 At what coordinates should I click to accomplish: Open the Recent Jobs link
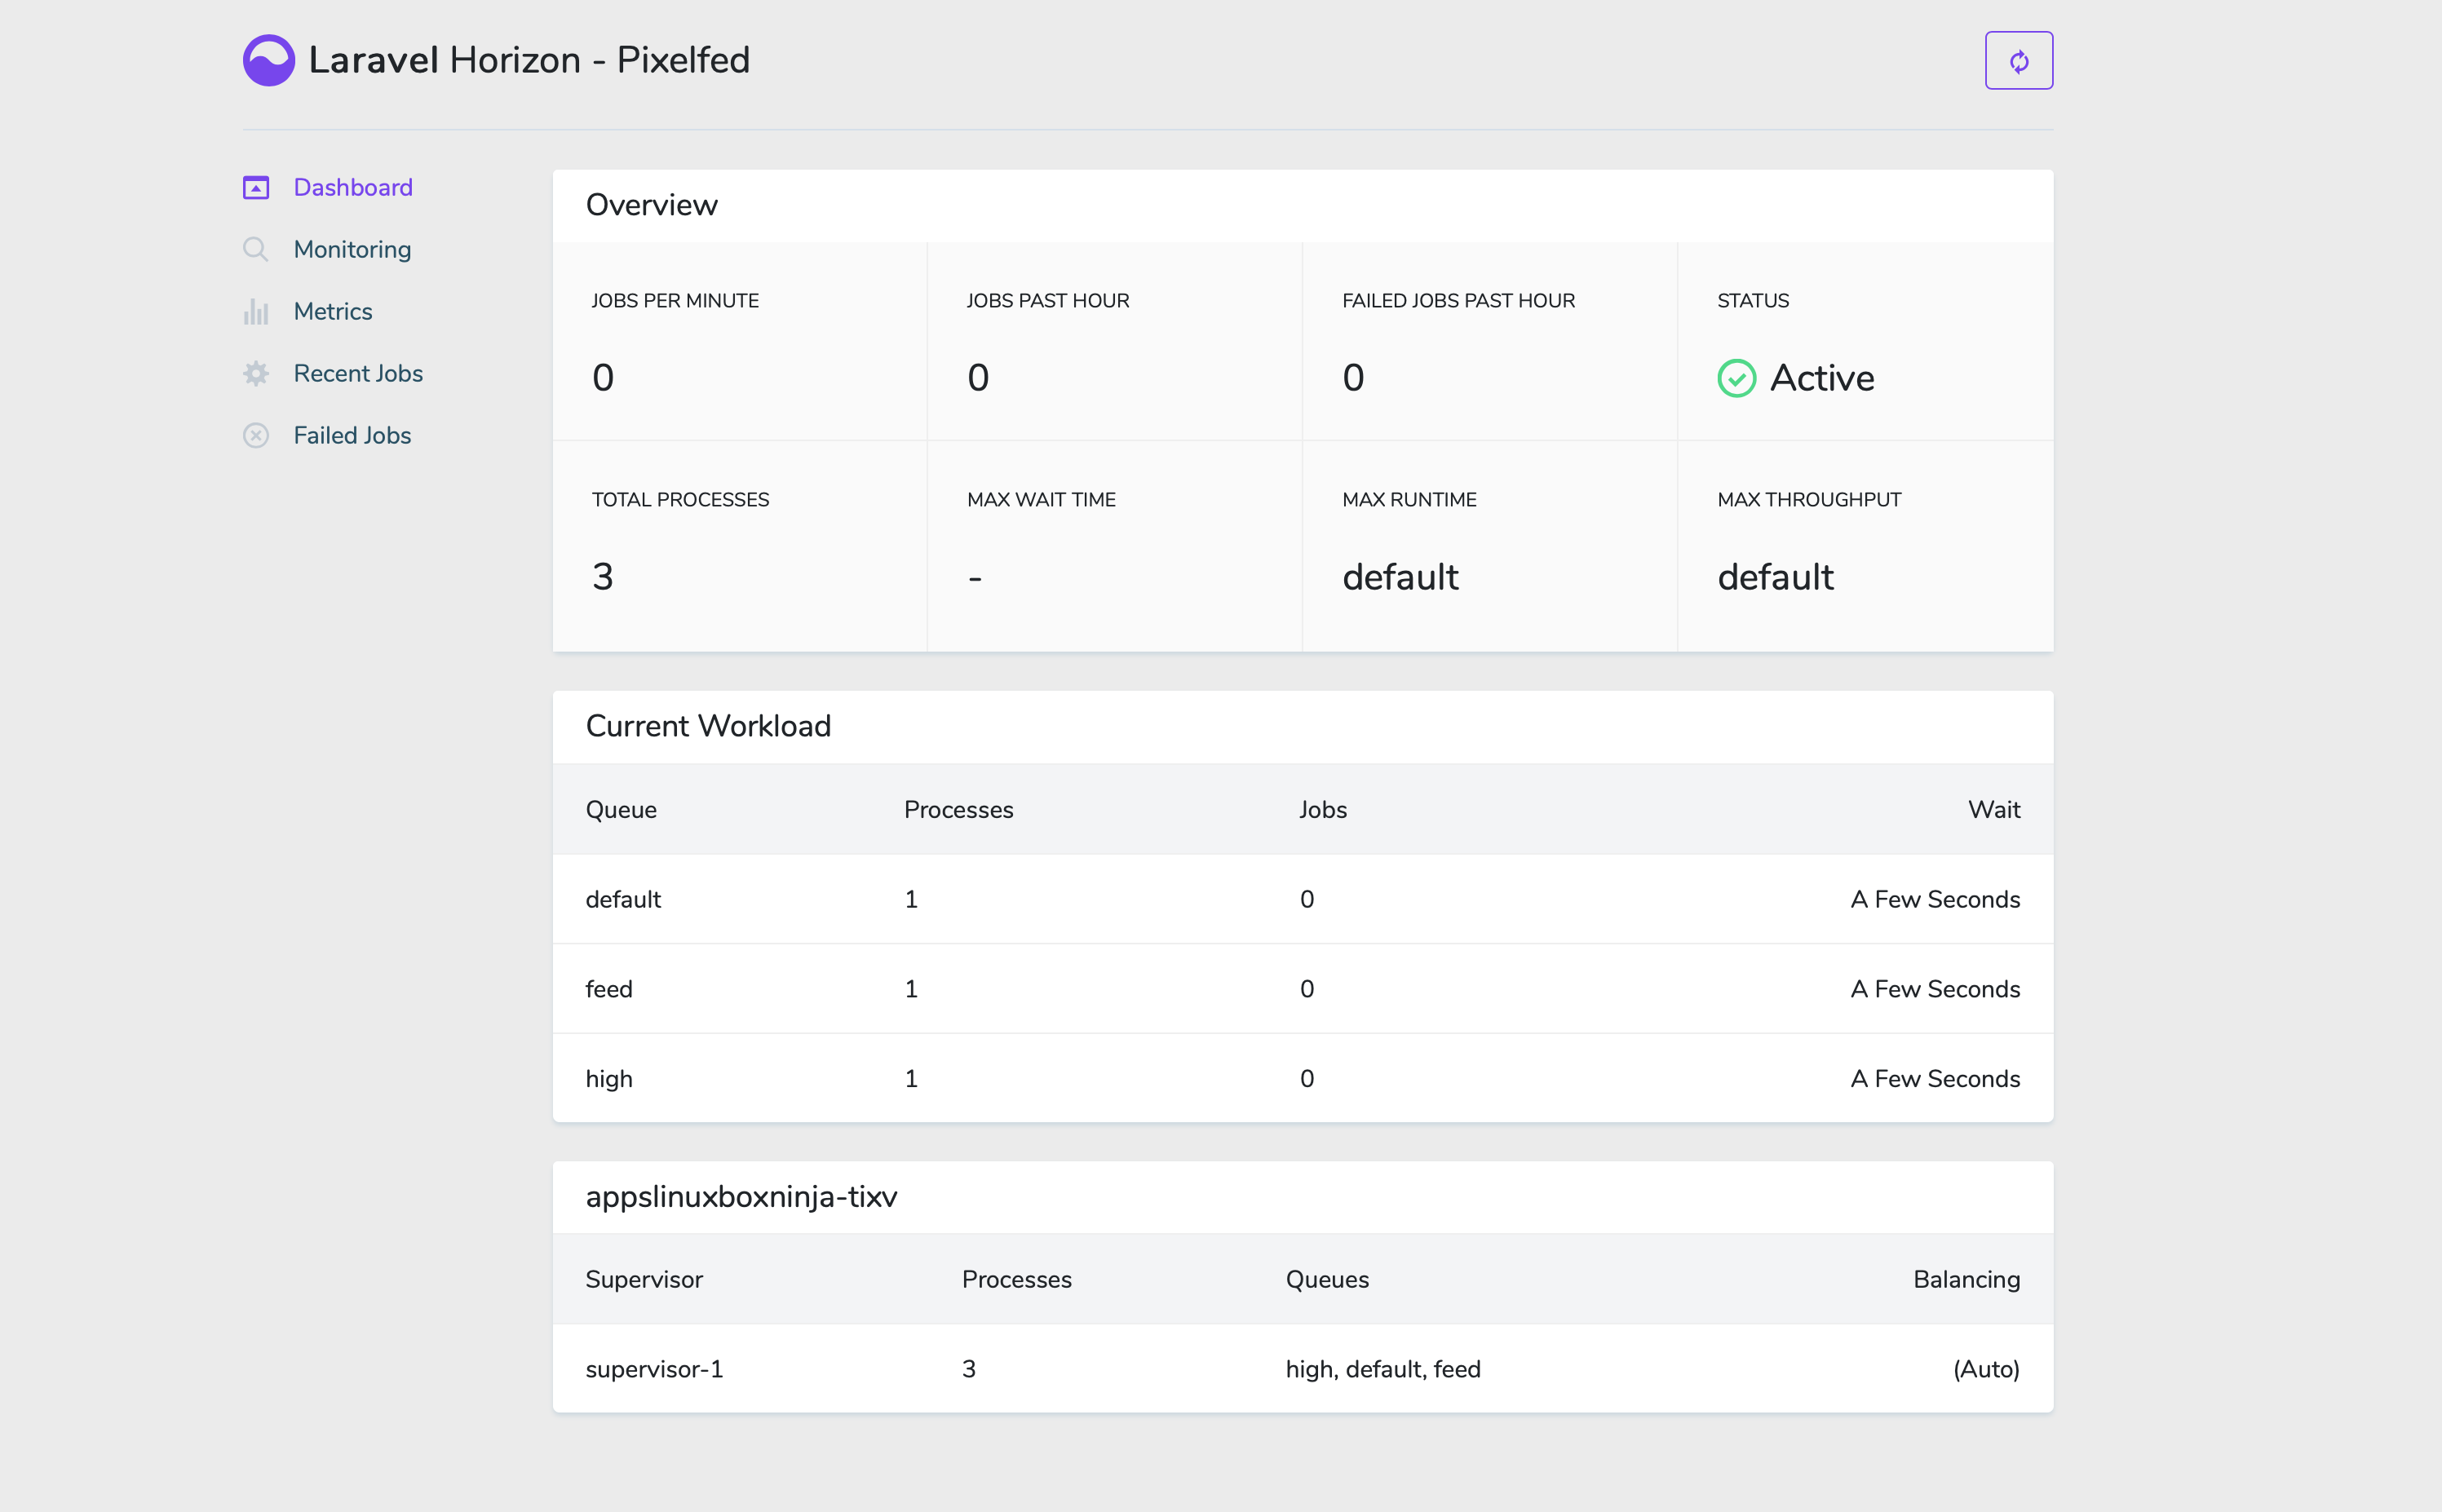[358, 374]
